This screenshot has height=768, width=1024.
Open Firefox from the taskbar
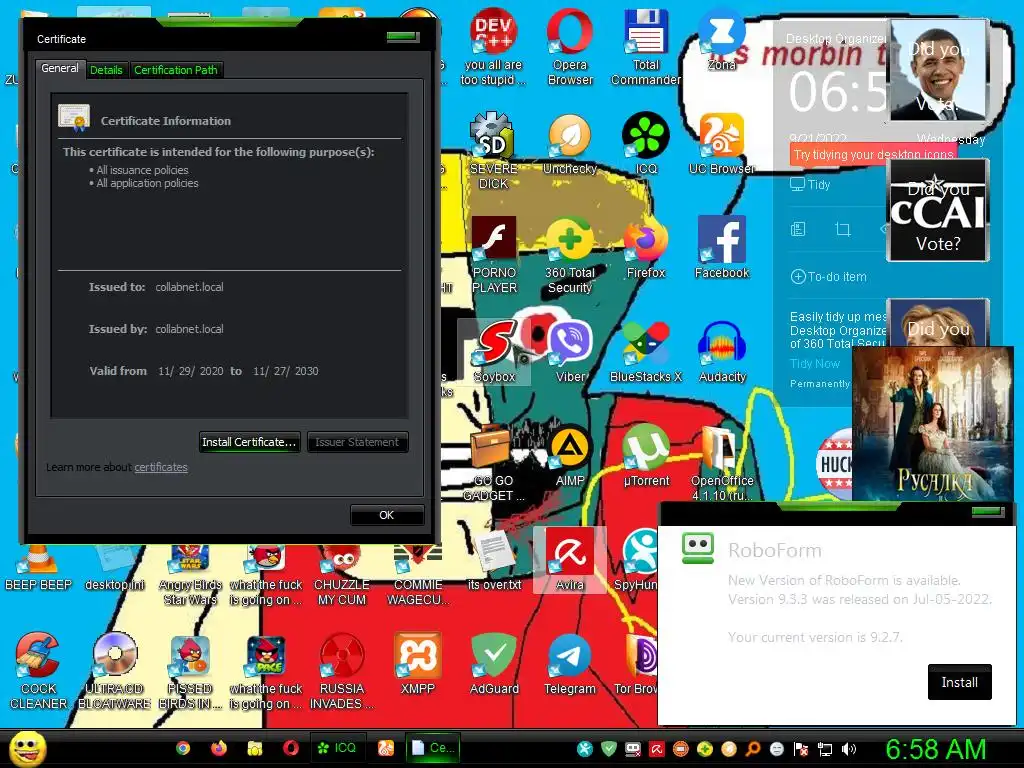click(x=219, y=748)
